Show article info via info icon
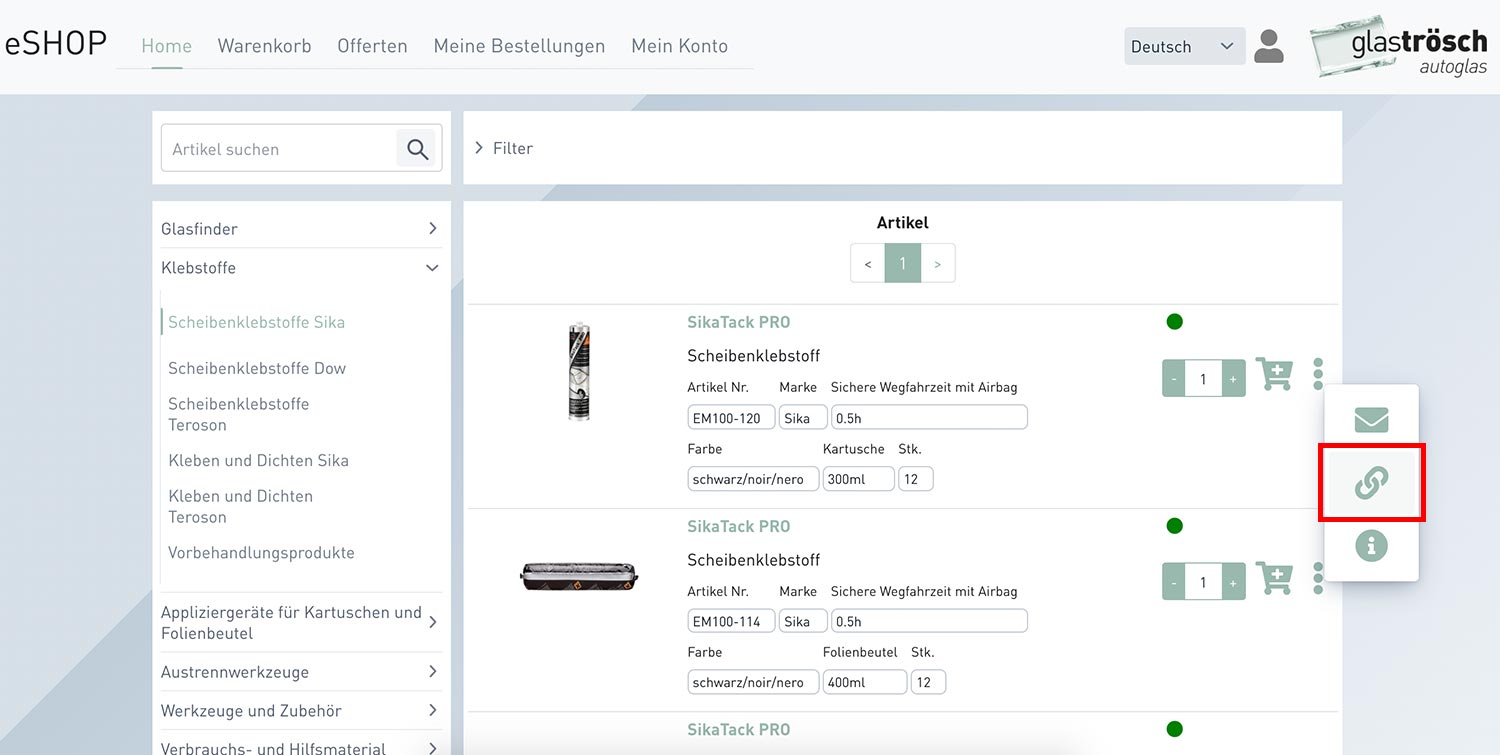 pyautogui.click(x=1371, y=545)
